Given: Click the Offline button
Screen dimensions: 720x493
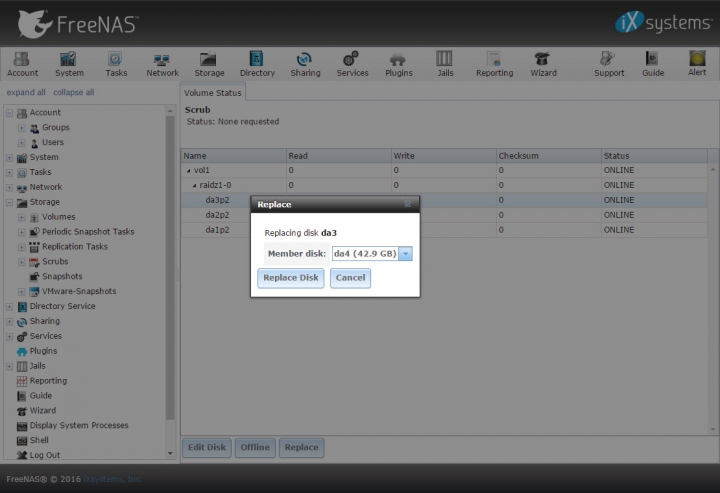Looking at the screenshot, I should (x=255, y=448).
